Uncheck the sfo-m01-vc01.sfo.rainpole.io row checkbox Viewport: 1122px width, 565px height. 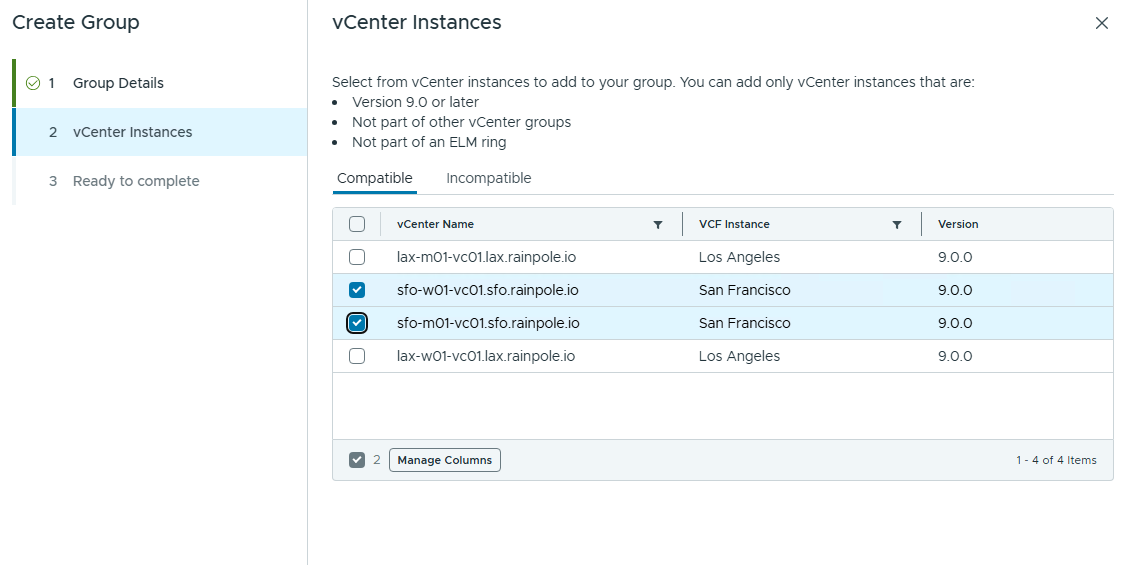pos(357,323)
